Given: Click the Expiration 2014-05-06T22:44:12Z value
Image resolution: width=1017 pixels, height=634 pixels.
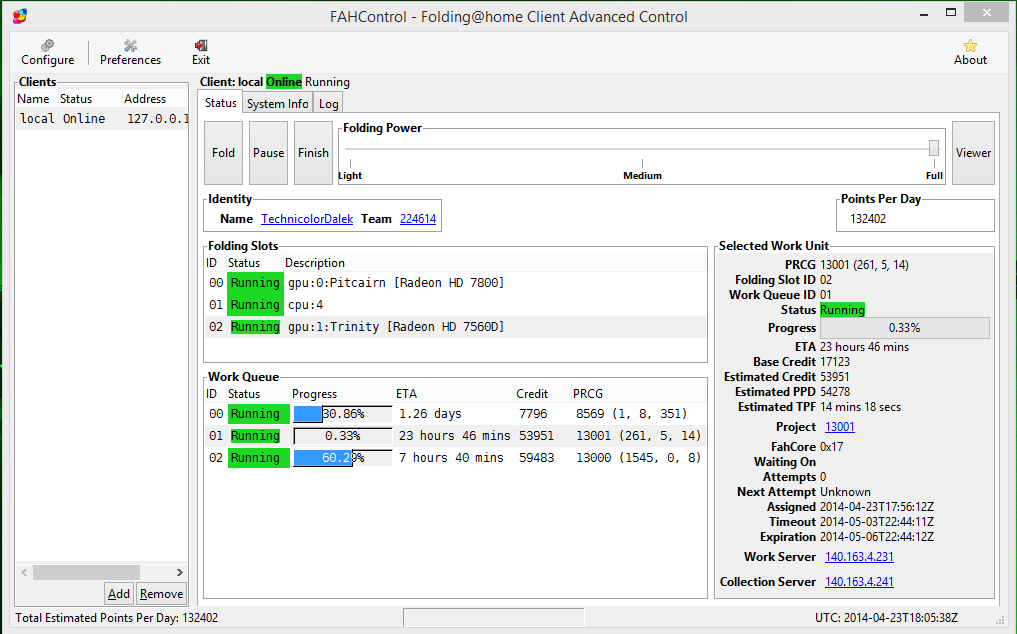Looking at the screenshot, I should tap(877, 537).
